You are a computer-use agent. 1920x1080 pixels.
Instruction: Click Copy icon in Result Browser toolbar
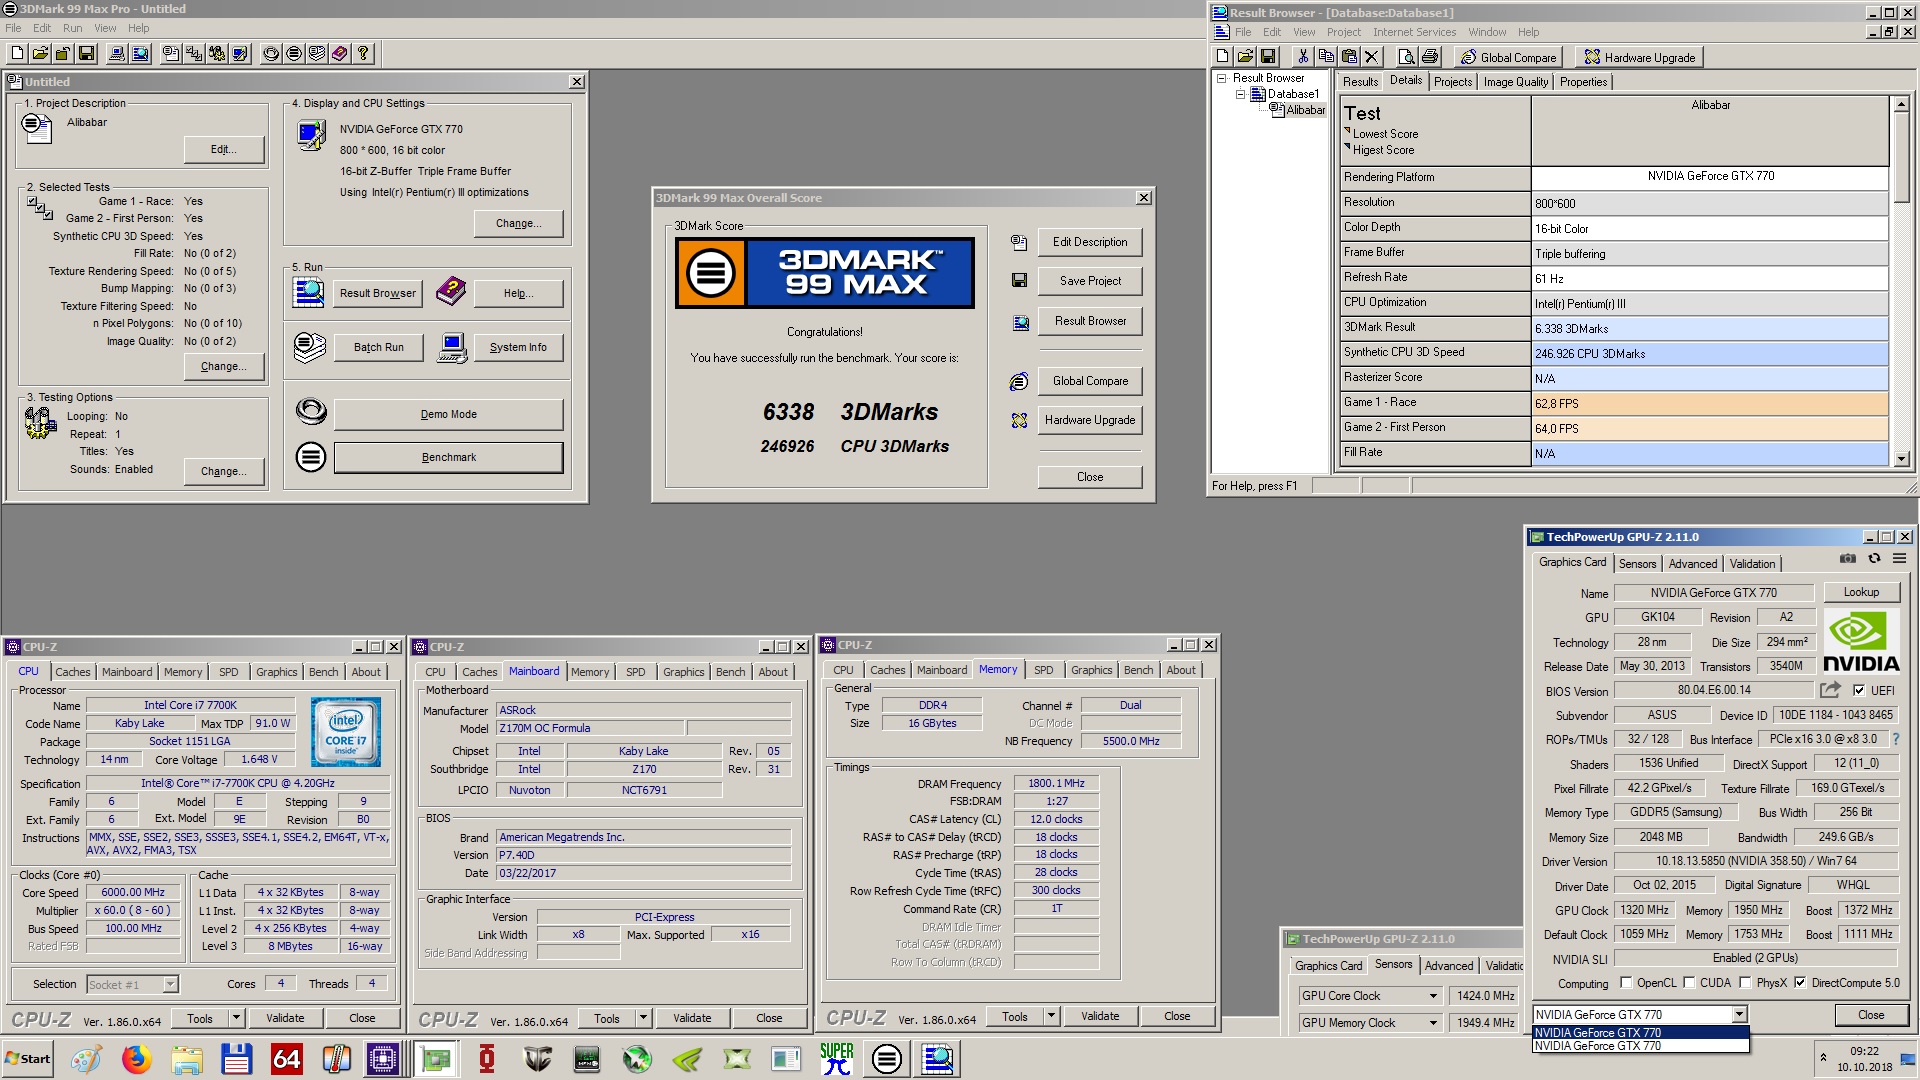1326,56
